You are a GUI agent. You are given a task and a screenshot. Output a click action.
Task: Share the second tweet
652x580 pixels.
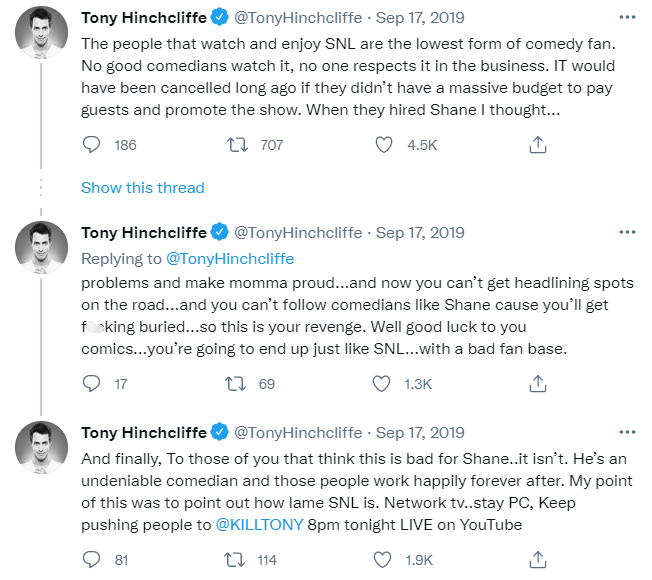coord(537,384)
